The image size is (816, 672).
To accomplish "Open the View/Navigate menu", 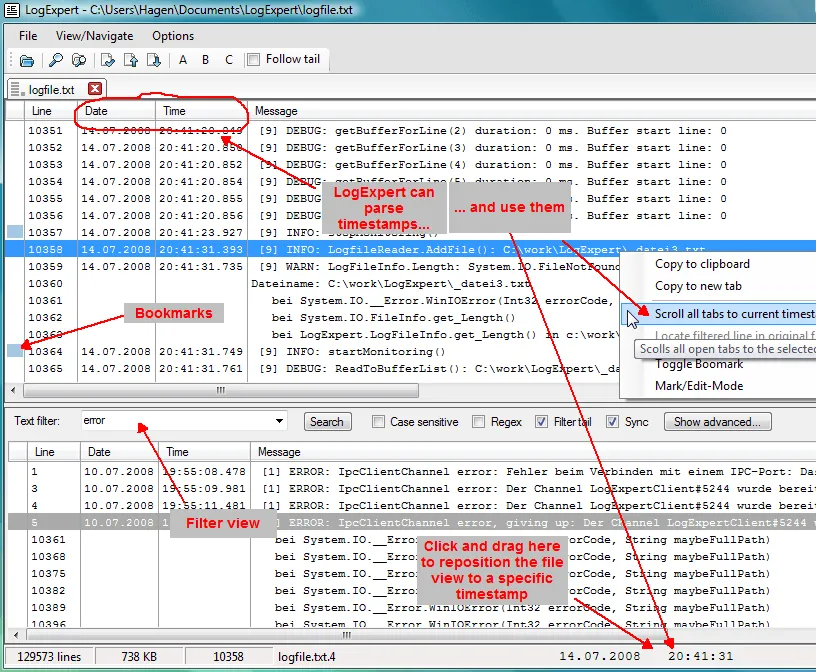I will pyautogui.click(x=94, y=35).
